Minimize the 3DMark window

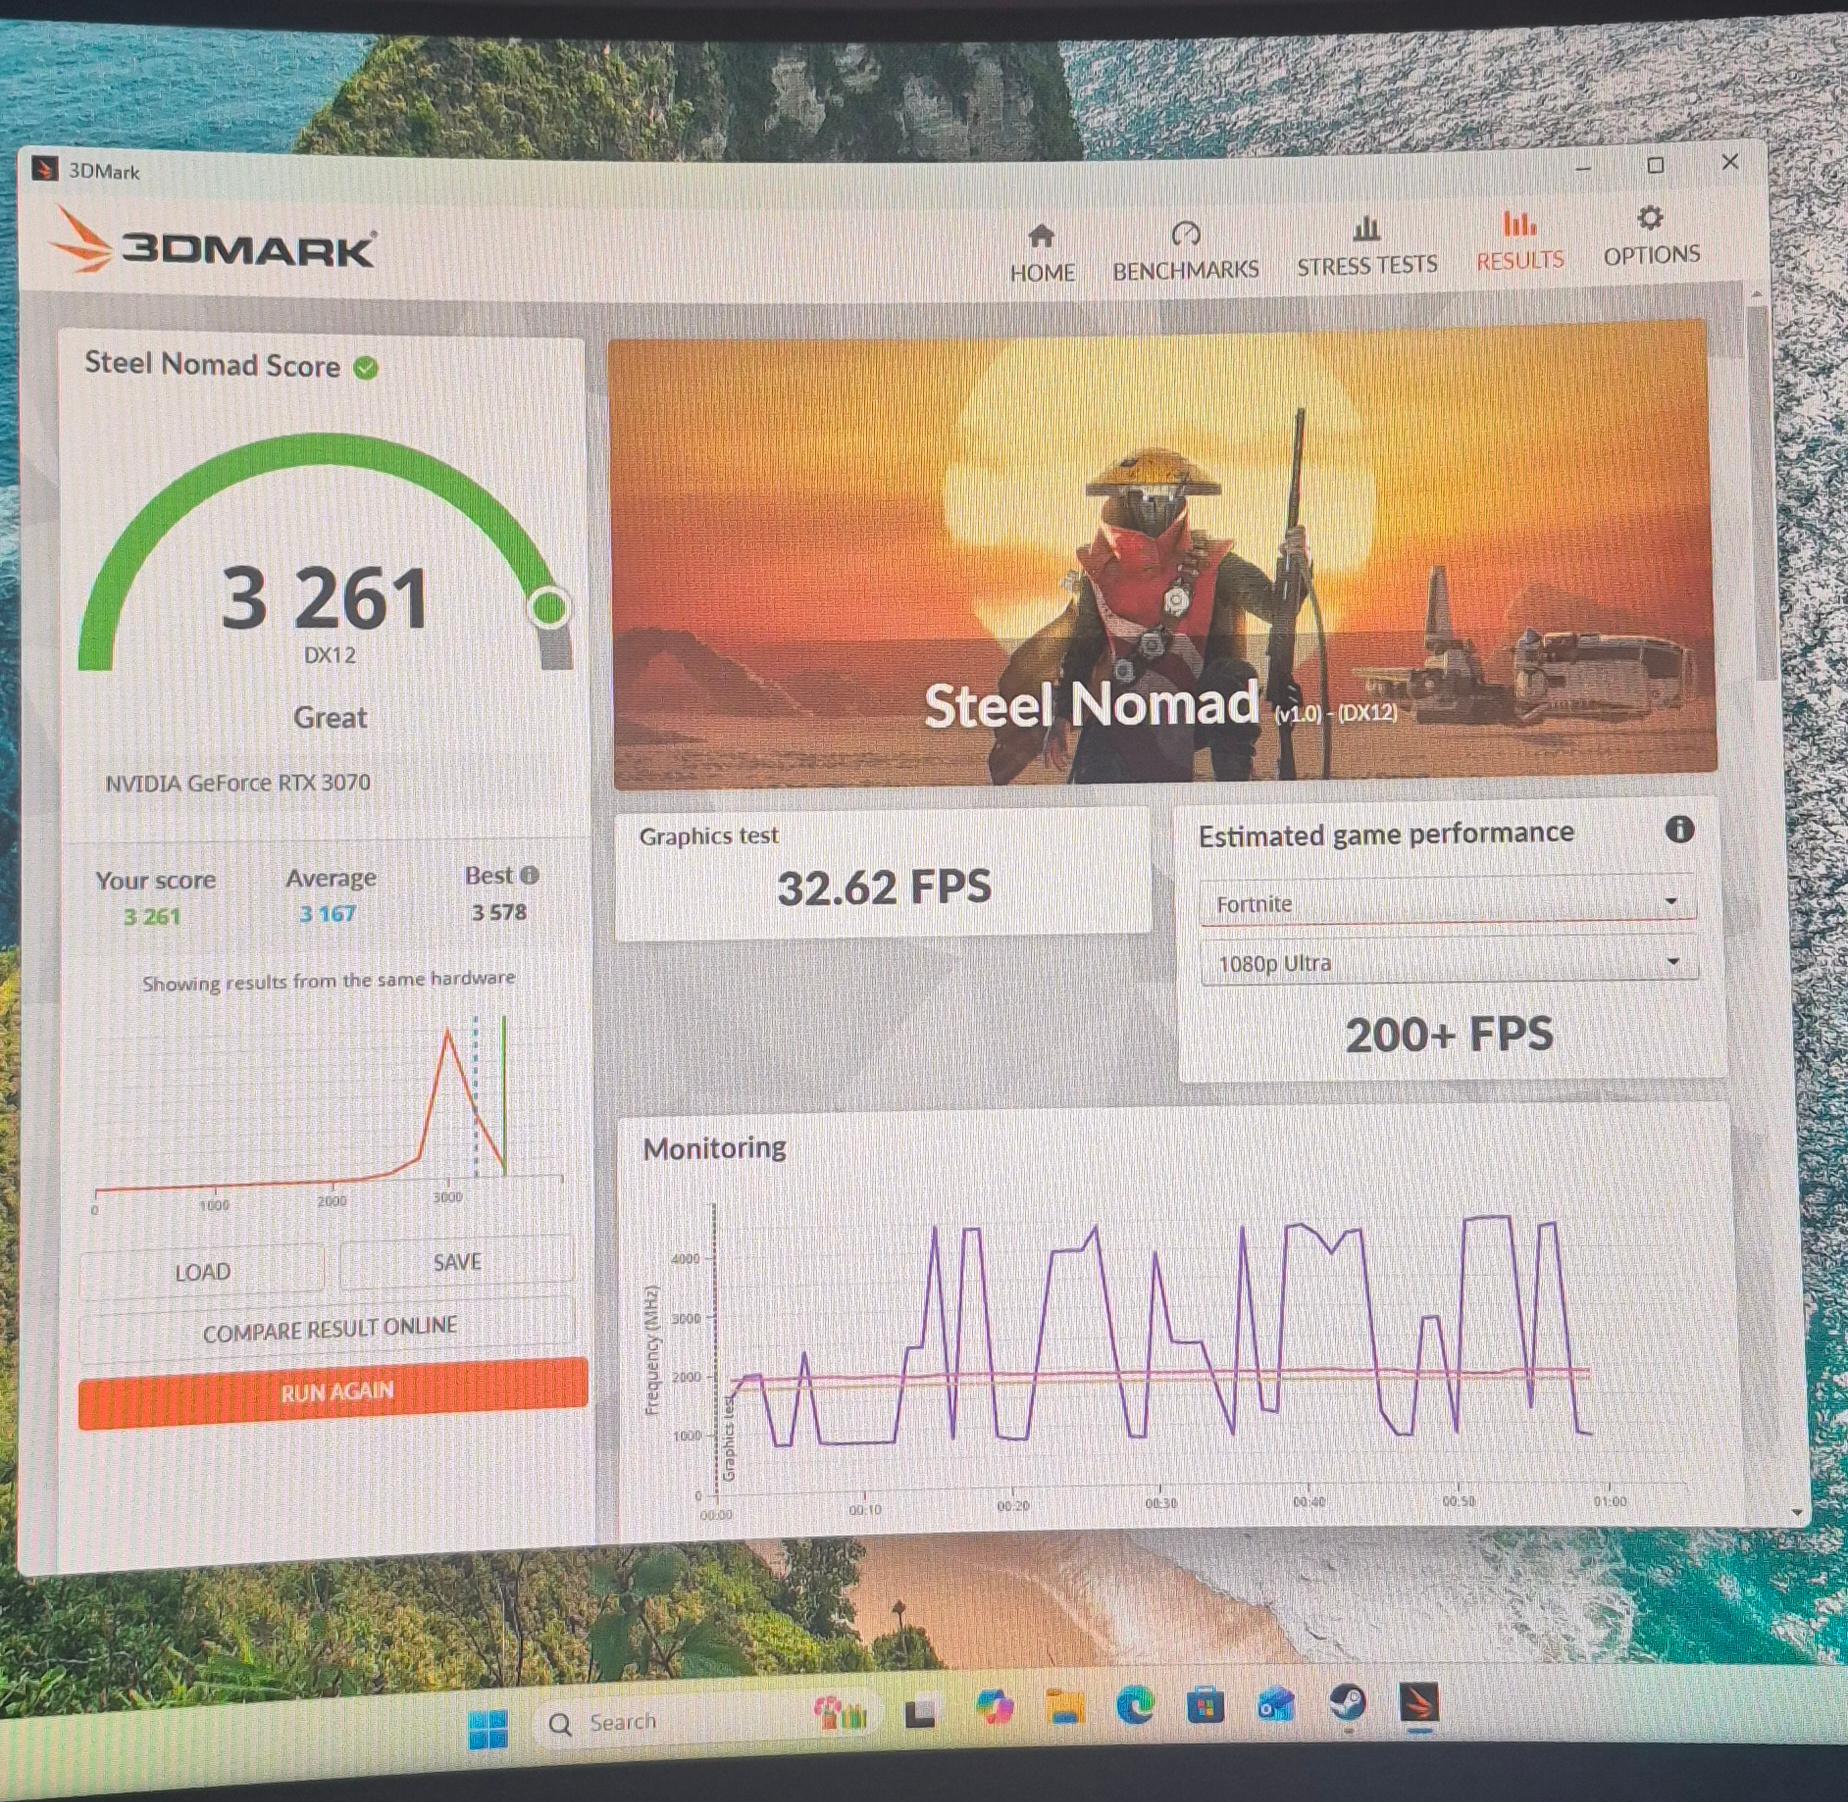tap(1582, 168)
